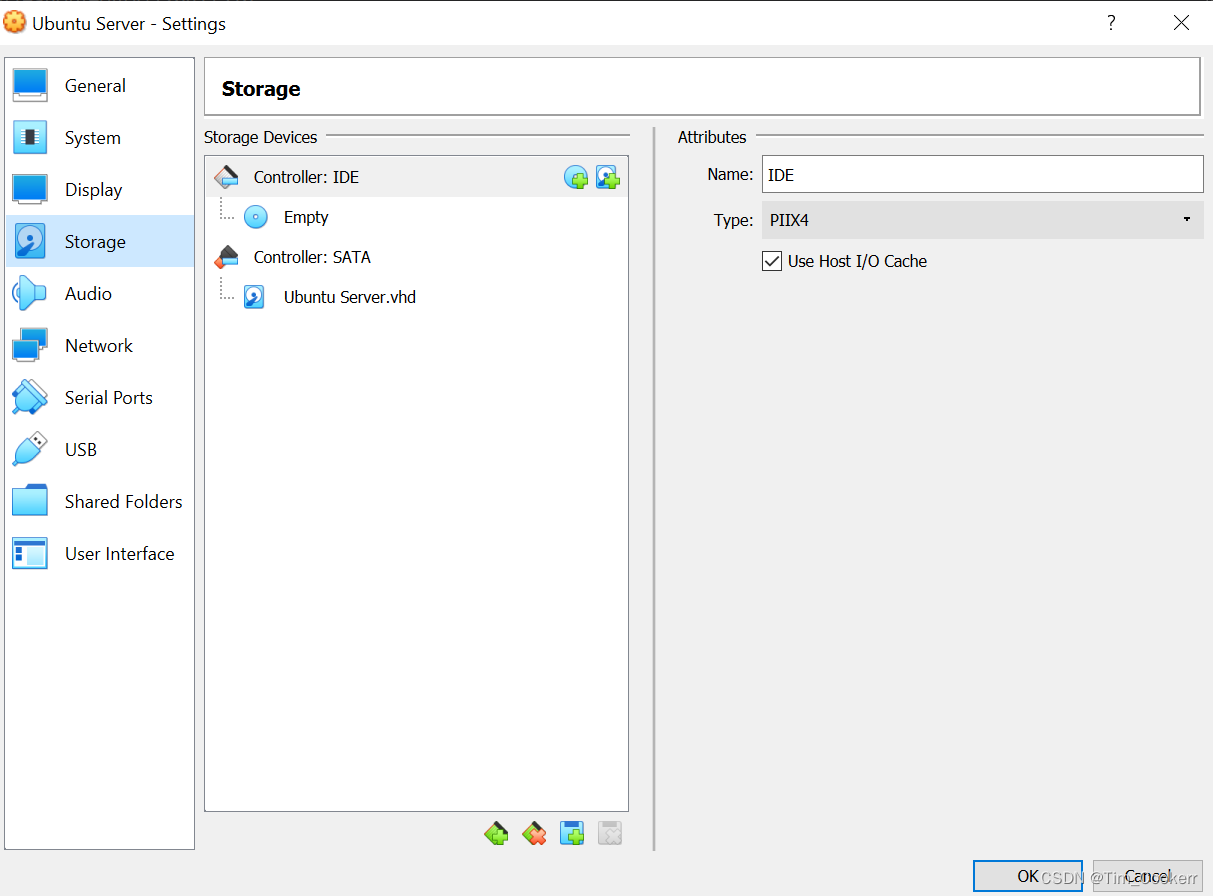The height and width of the screenshot is (896, 1213).
Task: Click the Display screen icon
Action: click(30, 190)
